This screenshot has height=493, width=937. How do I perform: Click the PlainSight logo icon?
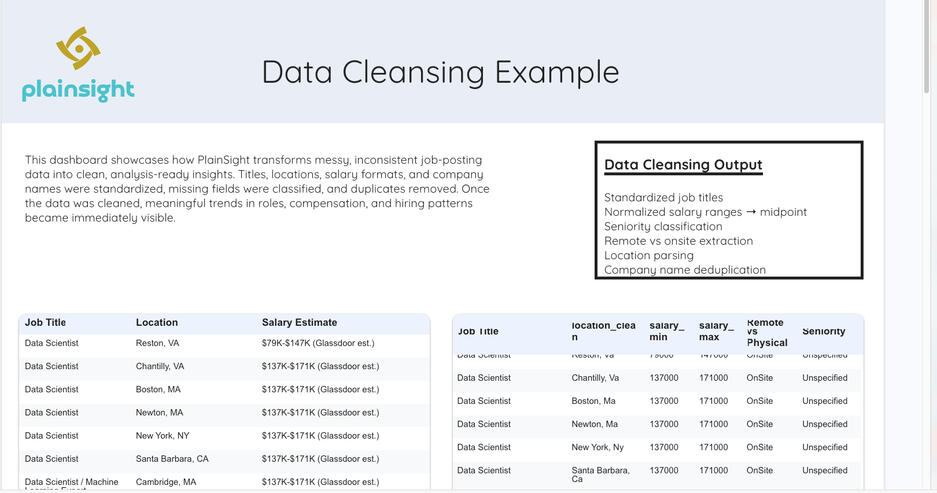[78, 49]
